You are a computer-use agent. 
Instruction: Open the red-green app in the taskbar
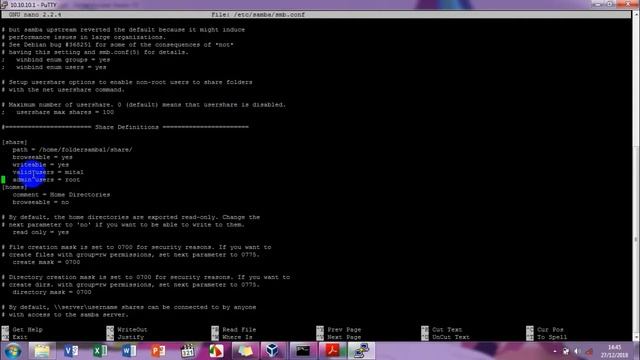pos(216,351)
